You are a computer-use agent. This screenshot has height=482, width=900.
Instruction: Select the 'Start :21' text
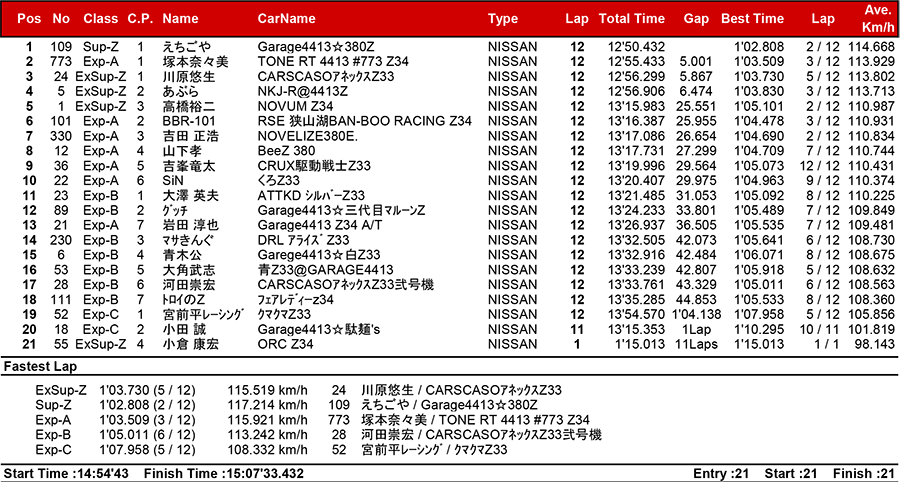click(x=791, y=473)
